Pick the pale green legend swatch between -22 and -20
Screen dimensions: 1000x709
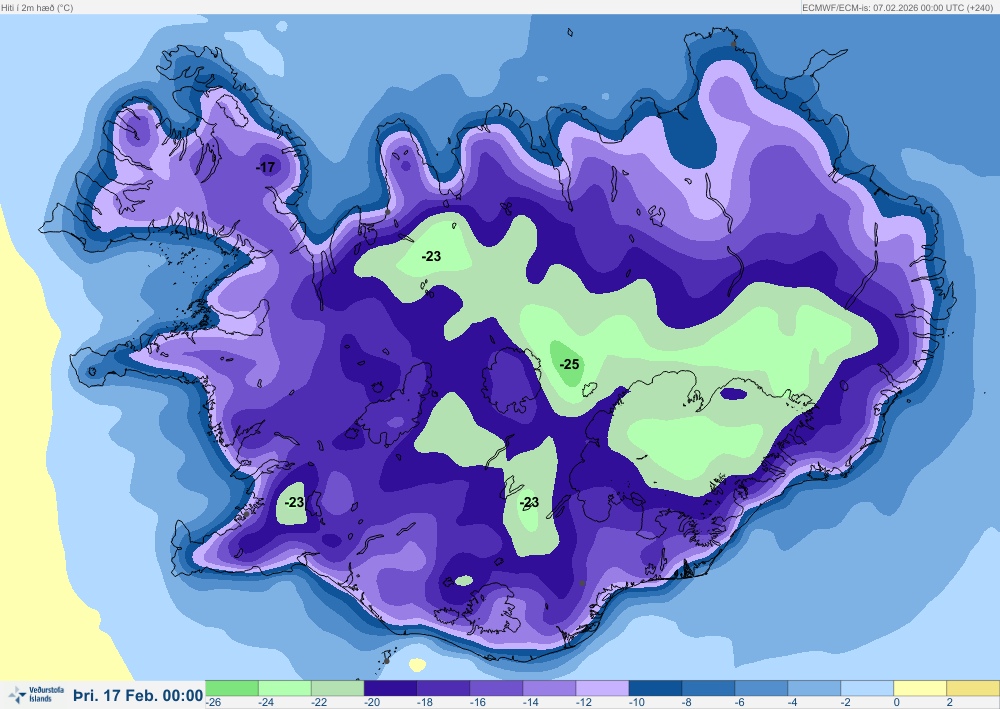point(337,688)
